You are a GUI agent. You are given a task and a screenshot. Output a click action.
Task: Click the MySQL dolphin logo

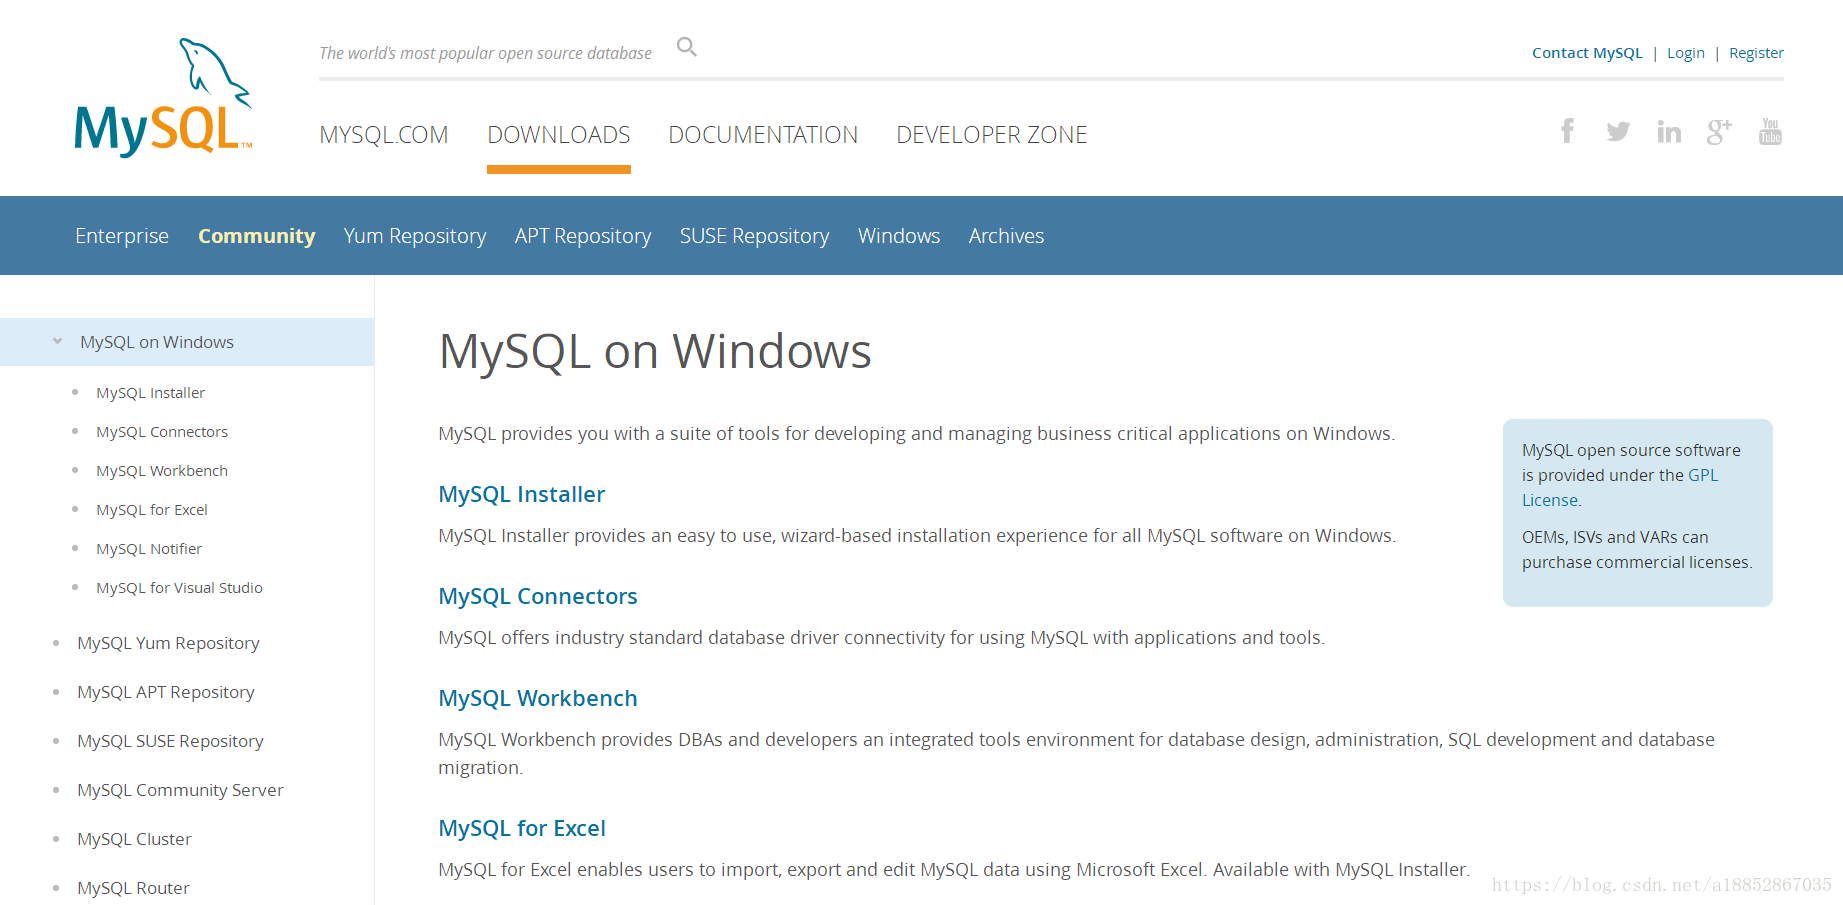point(164,97)
